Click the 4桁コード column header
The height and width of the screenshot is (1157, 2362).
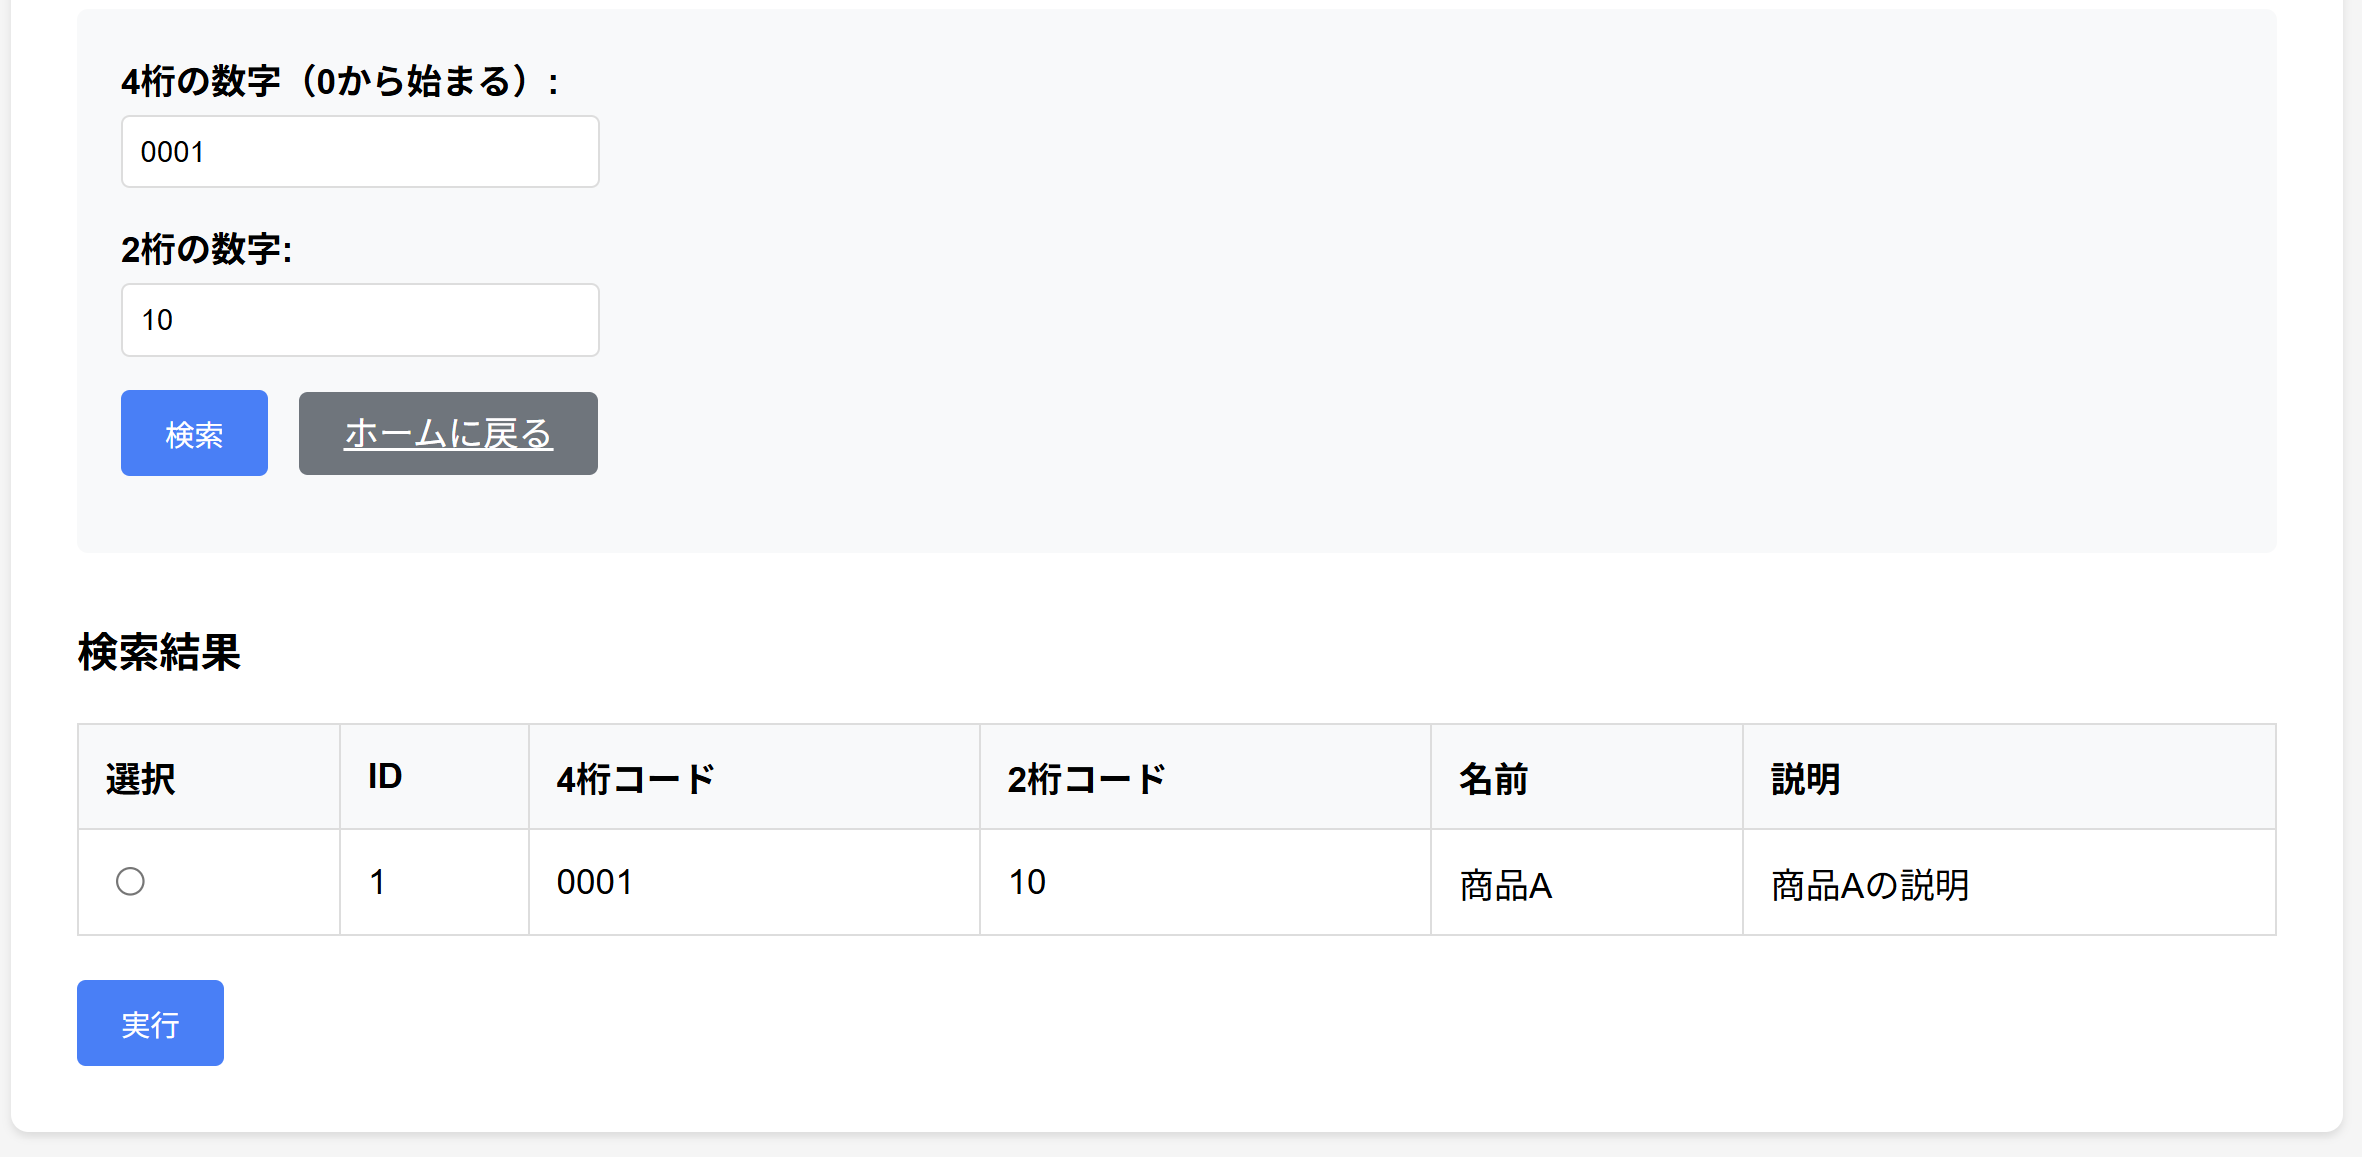634,777
